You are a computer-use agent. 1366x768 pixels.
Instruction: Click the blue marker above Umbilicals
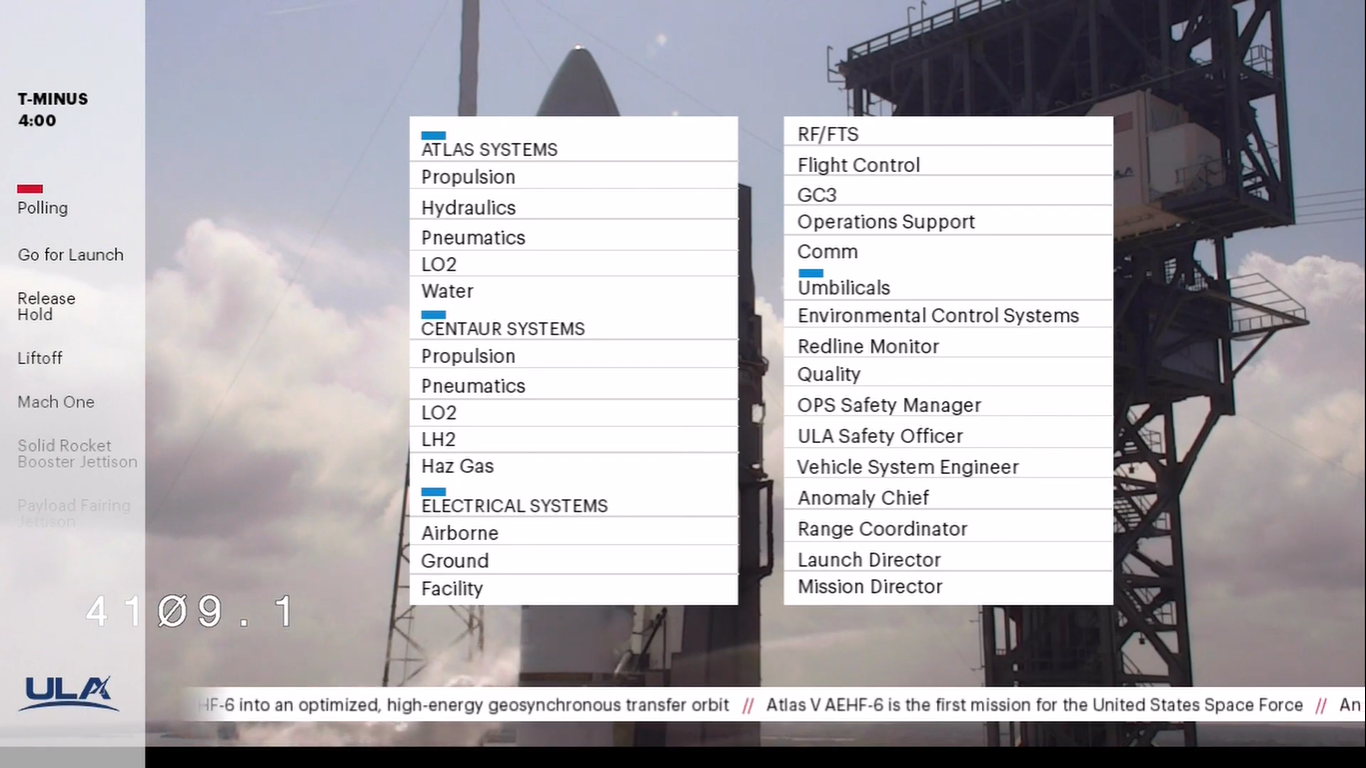click(810, 273)
